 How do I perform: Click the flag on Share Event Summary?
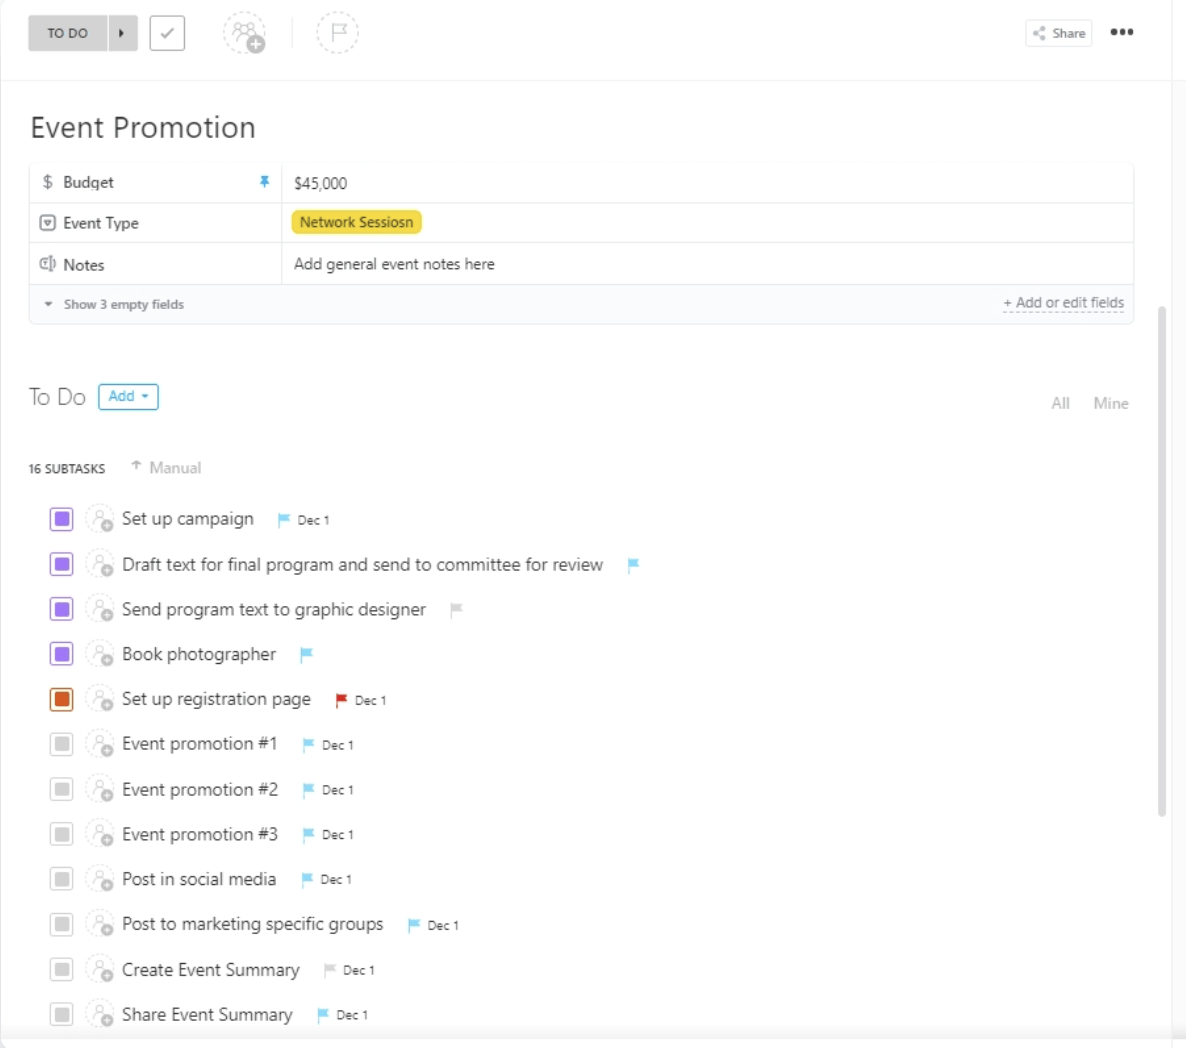coord(323,1015)
